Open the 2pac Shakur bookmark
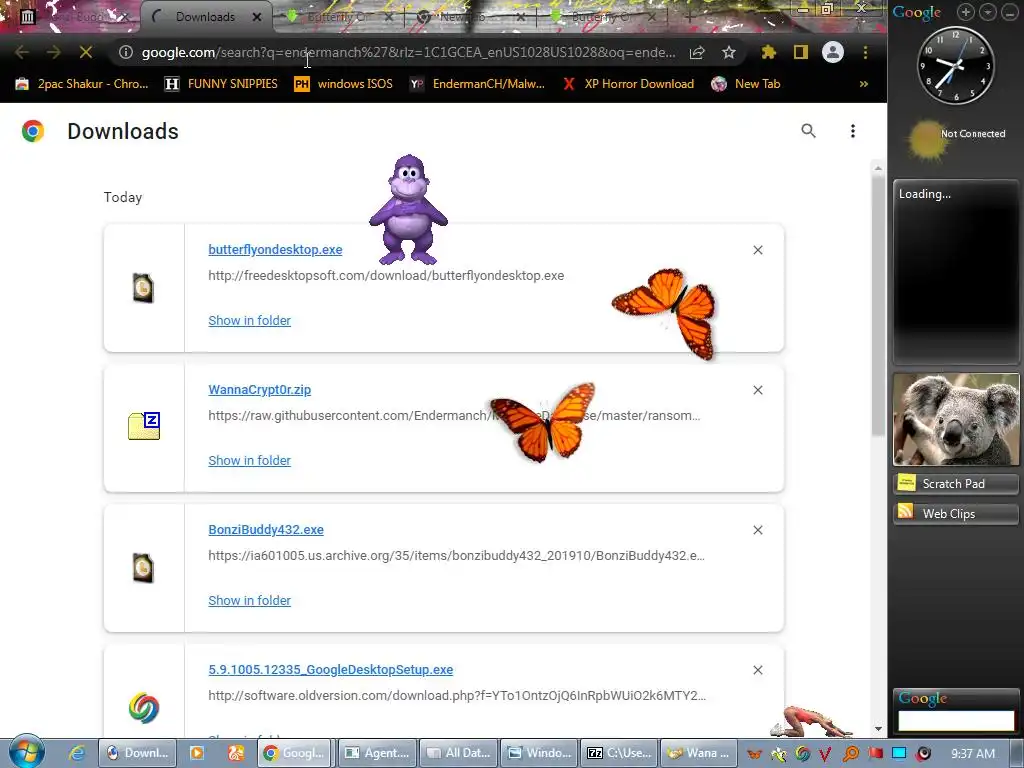The height and width of the screenshot is (768, 1024). [82, 84]
